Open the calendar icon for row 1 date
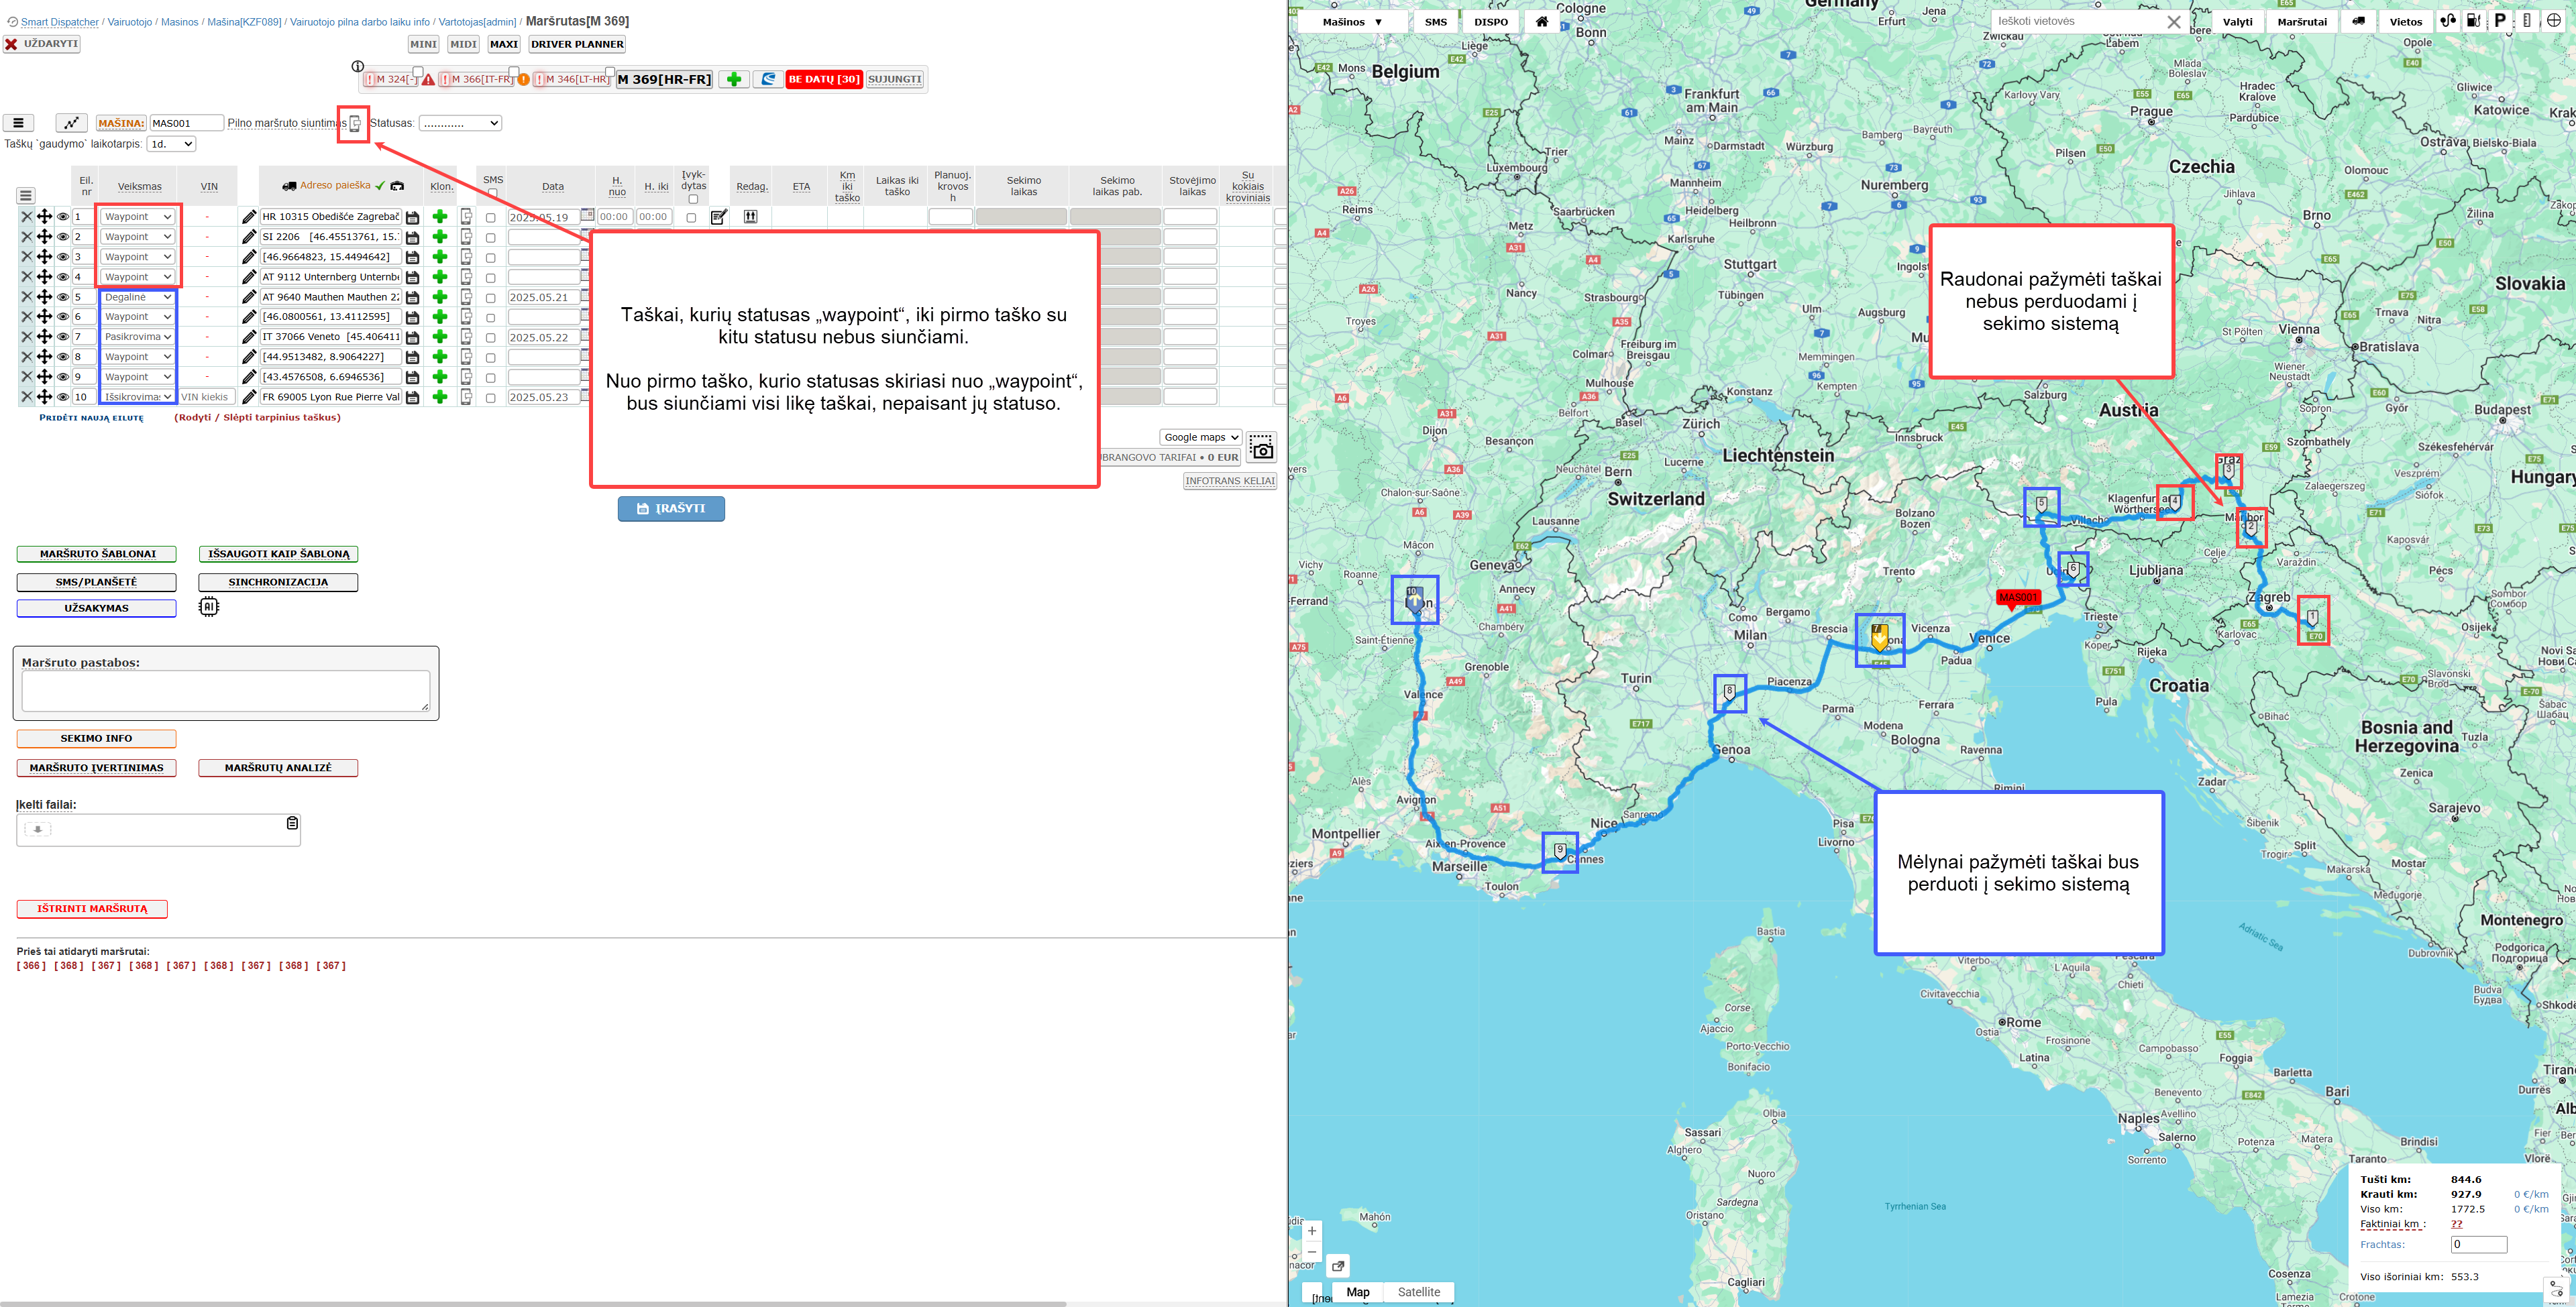The width and height of the screenshot is (2576, 1307). (x=587, y=215)
